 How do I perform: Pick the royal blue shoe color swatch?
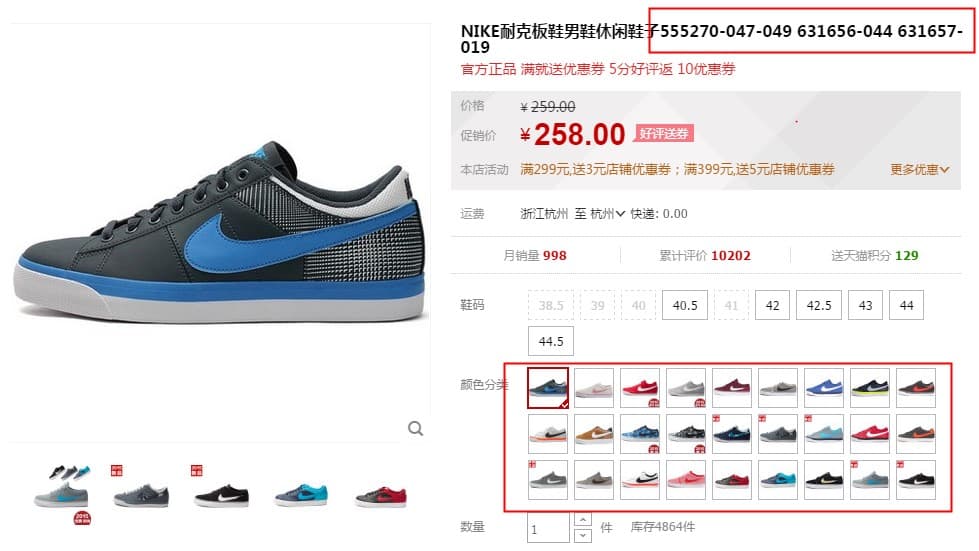point(824,388)
